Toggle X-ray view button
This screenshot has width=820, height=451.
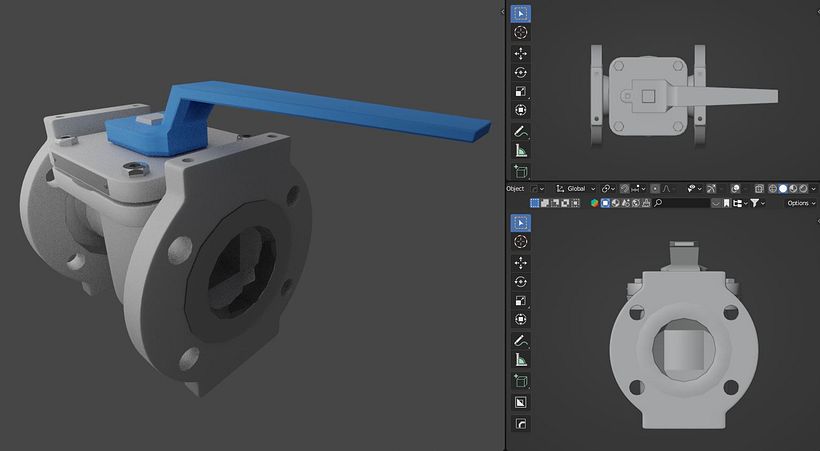(x=759, y=188)
